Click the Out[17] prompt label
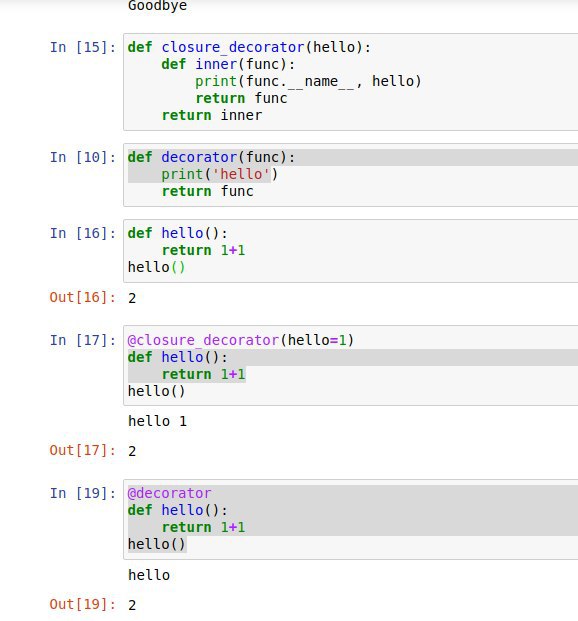 [83, 450]
